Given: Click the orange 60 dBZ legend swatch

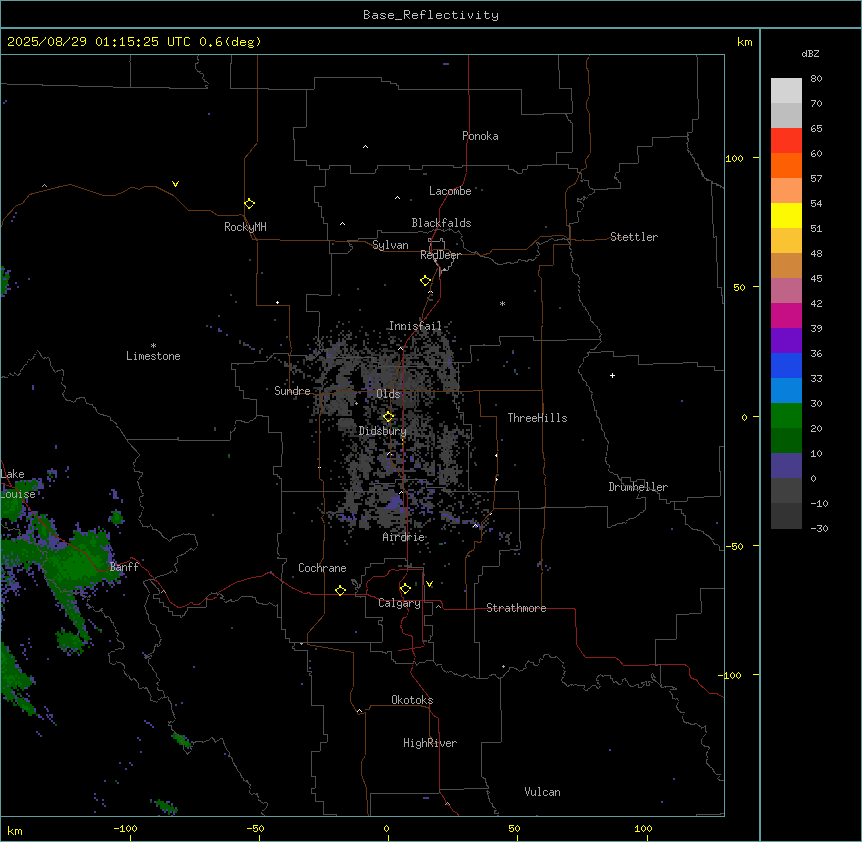Looking at the screenshot, I should (786, 165).
